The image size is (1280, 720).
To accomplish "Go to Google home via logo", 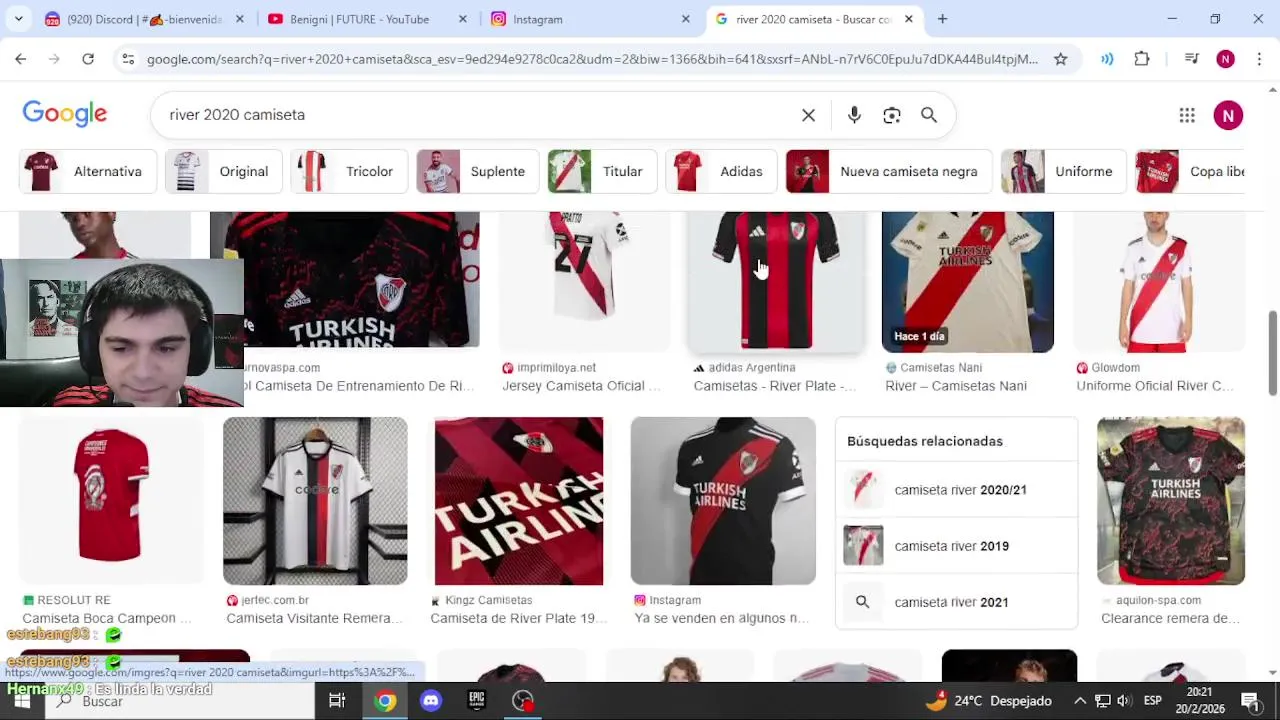I will click(65, 114).
